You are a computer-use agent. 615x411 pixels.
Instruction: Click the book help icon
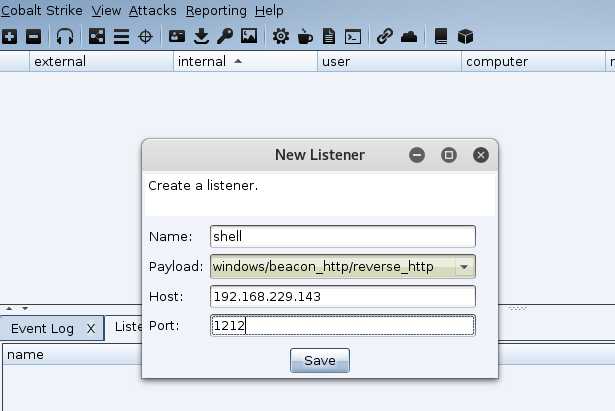441,36
